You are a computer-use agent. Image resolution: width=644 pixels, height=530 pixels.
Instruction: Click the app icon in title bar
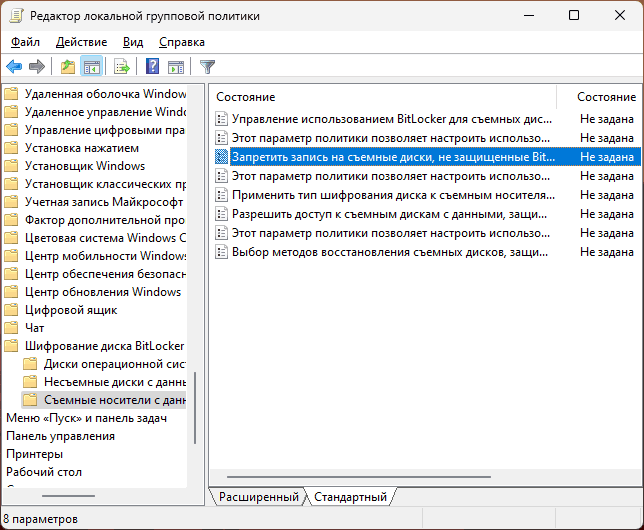tap(16, 16)
